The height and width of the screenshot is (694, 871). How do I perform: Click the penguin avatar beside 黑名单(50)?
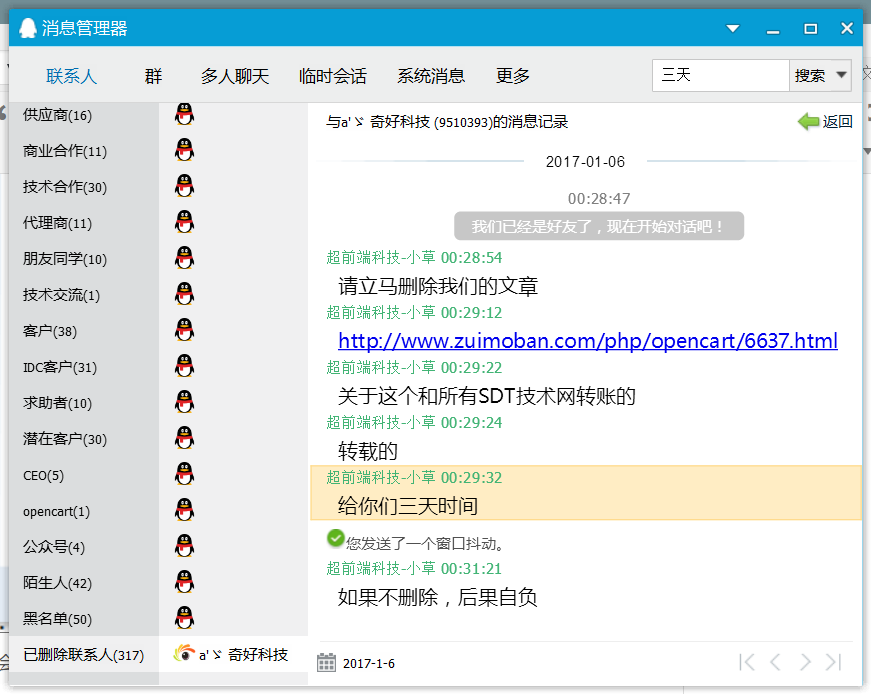pyautogui.click(x=184, y=618)
